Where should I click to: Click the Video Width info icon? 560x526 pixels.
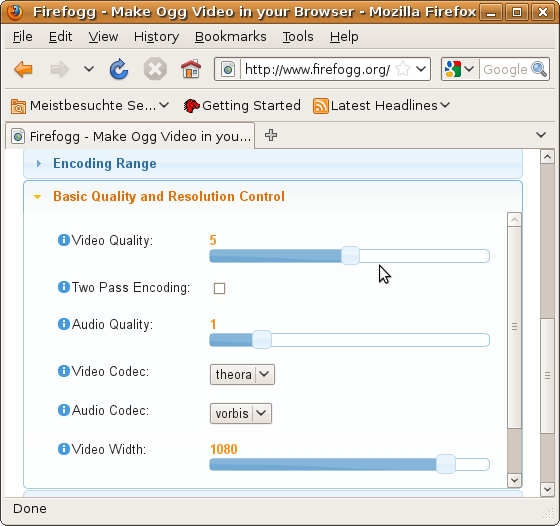[x=64, y=449]
